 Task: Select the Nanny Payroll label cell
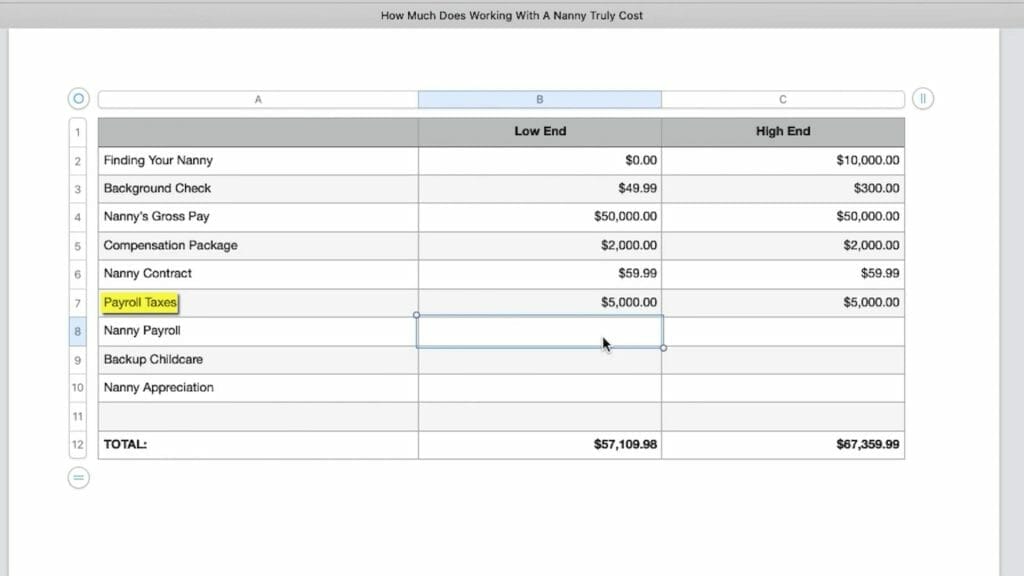click(x=258, y=331)
